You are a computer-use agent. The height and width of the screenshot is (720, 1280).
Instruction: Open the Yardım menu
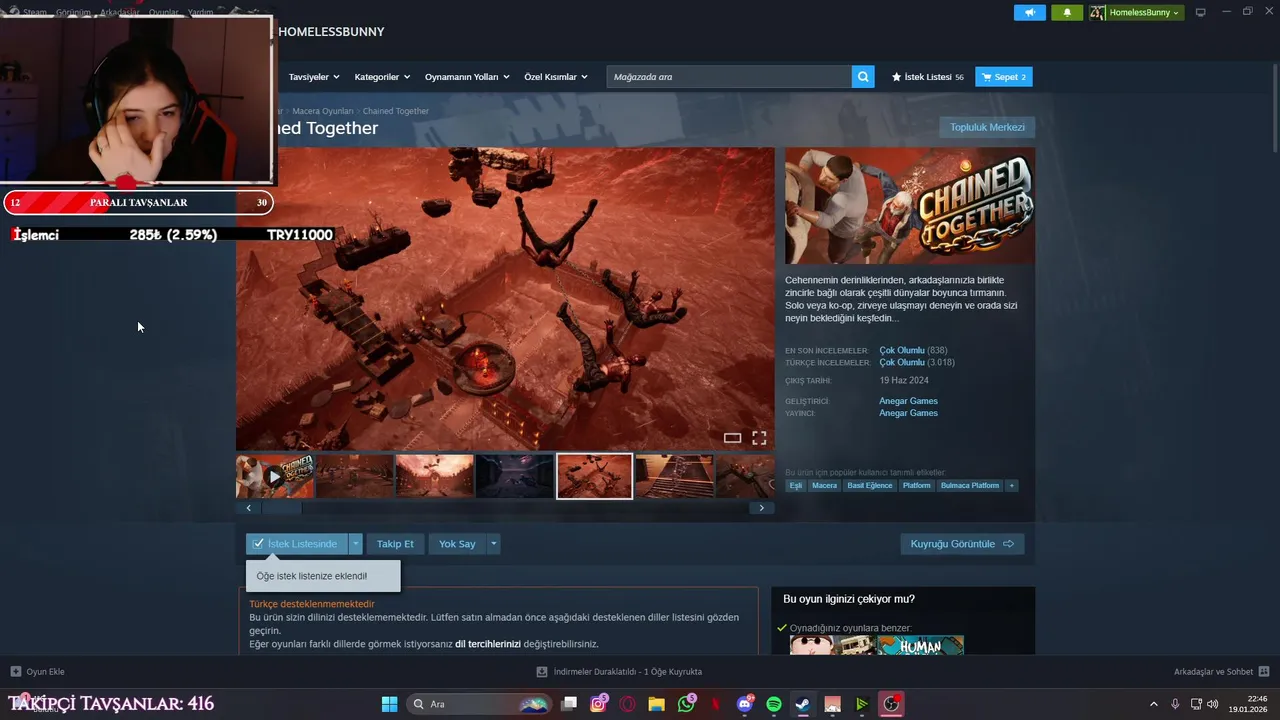[x=201, y=12]
